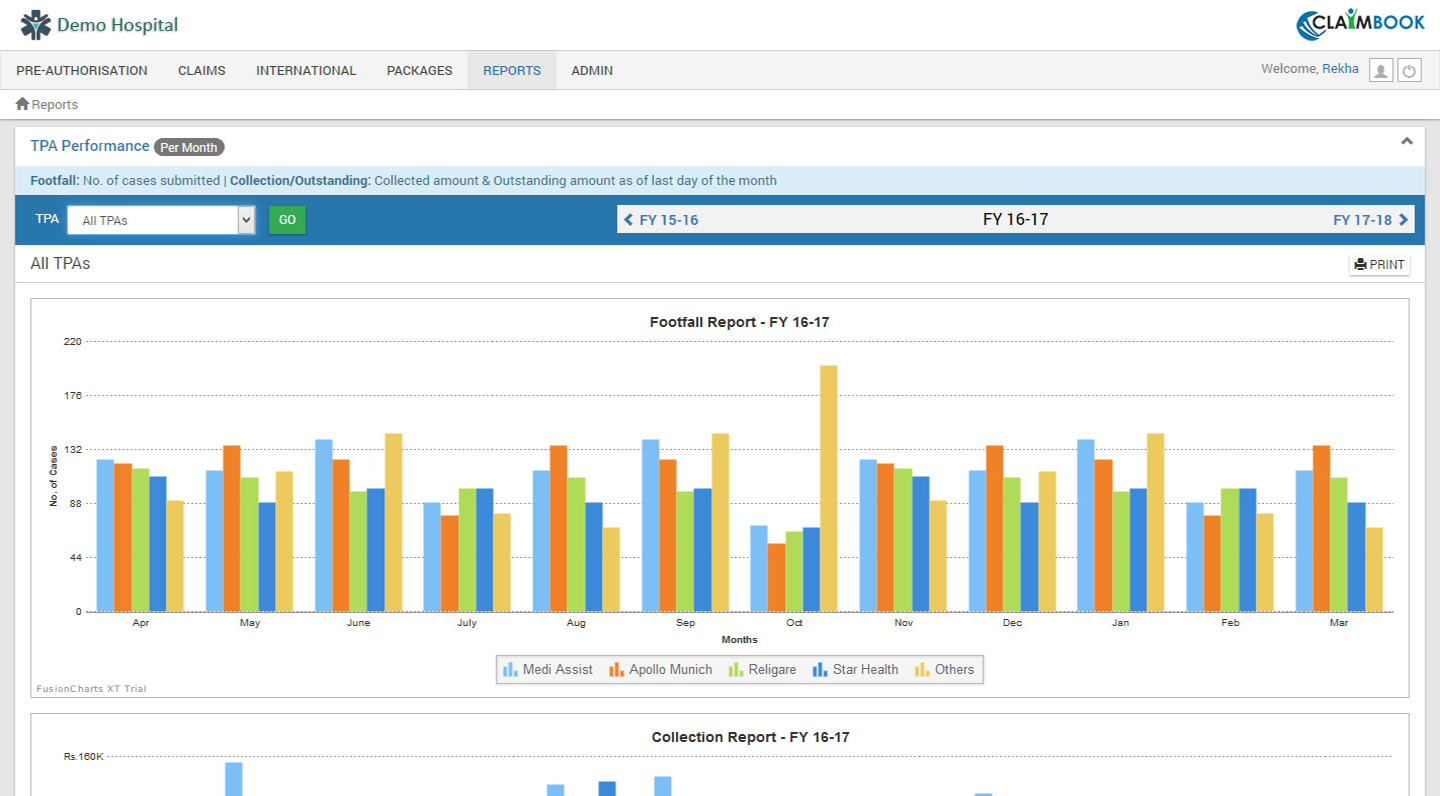The width and height of the screenshot is (1440, 796).
Task: Collapse the TPA Performance panel
Action: (1408, 141)
